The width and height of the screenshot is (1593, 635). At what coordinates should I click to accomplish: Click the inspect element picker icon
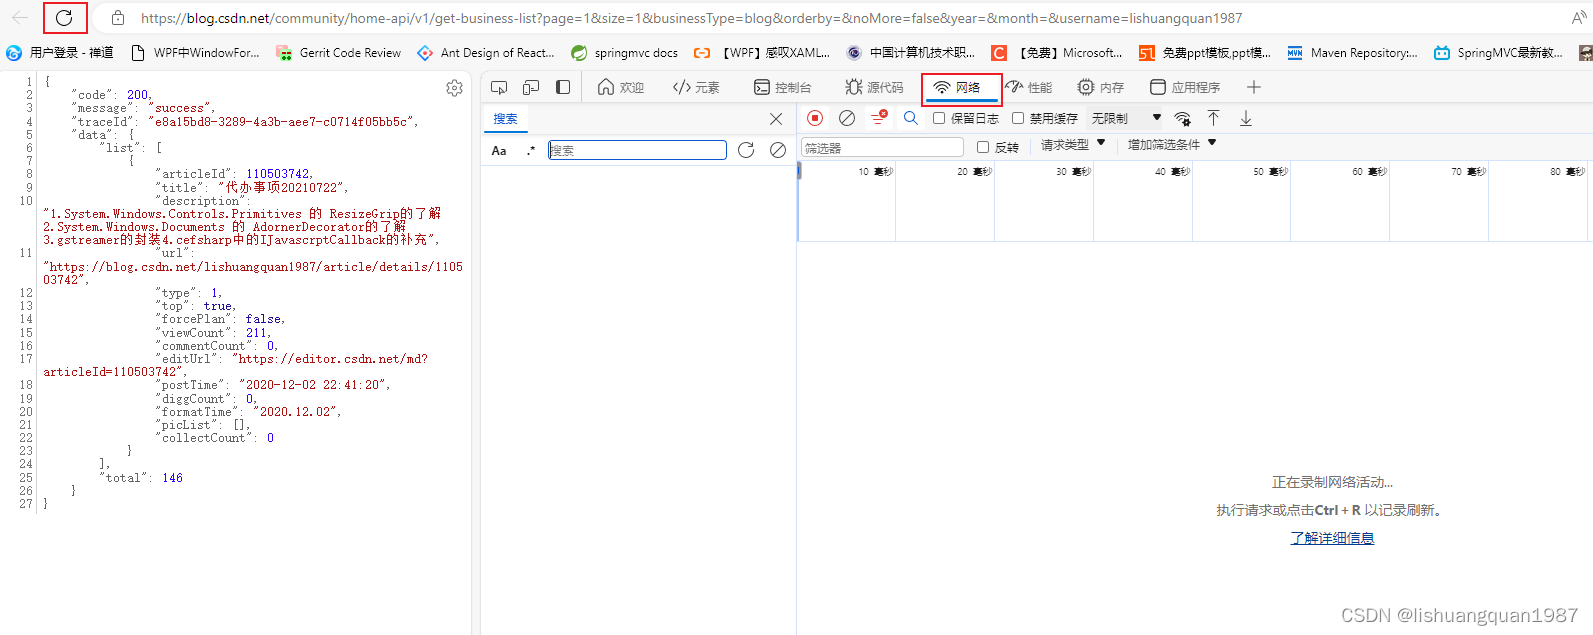coord(499,87)
